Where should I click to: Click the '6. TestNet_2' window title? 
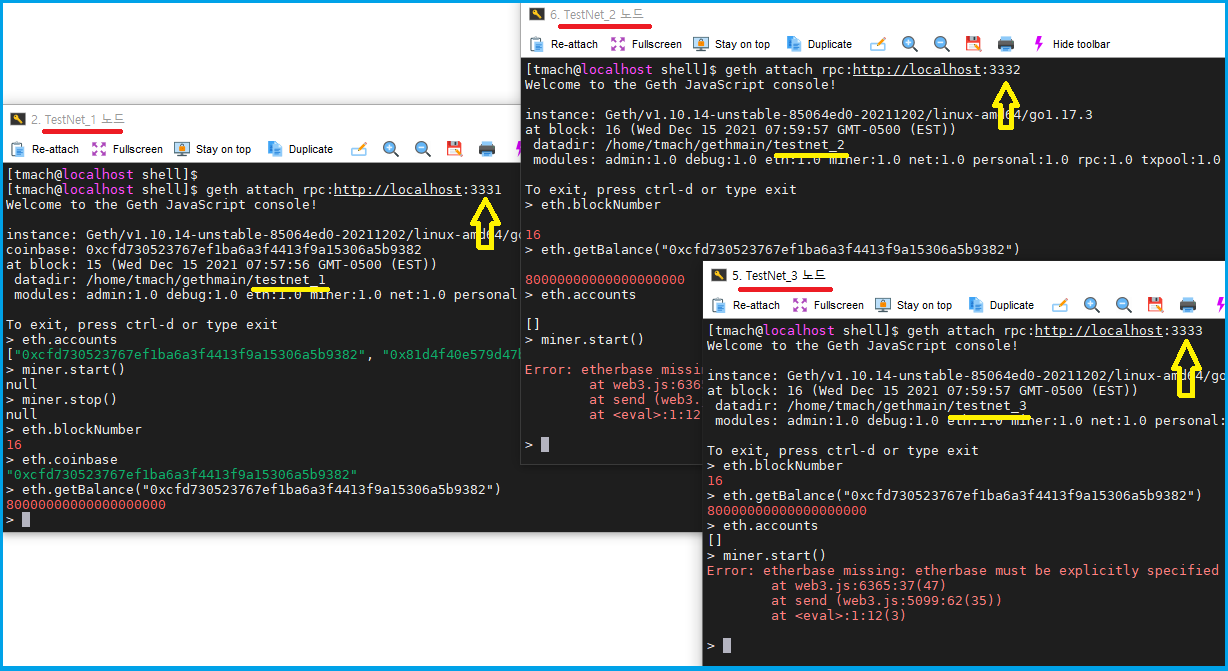tap(597, 14)
